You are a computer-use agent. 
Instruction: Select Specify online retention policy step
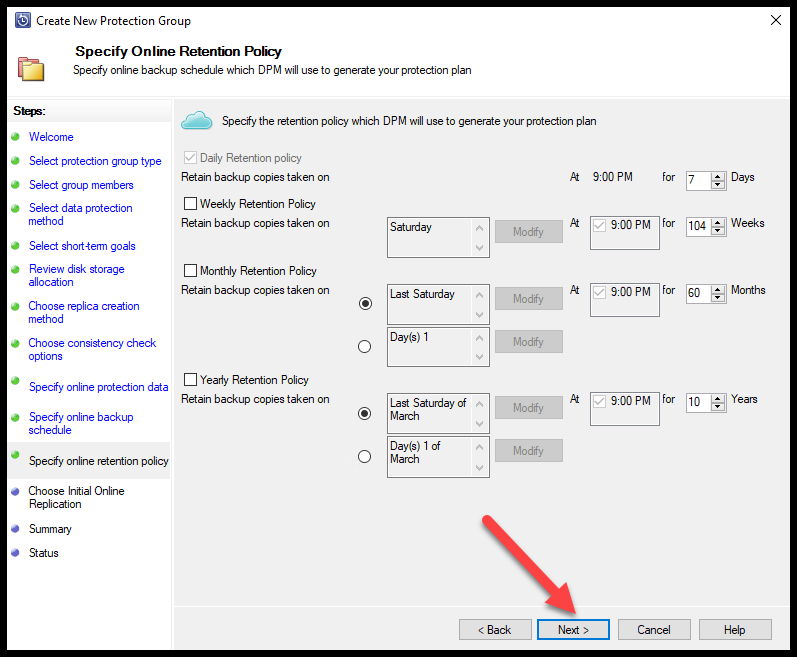pos(98,461)
